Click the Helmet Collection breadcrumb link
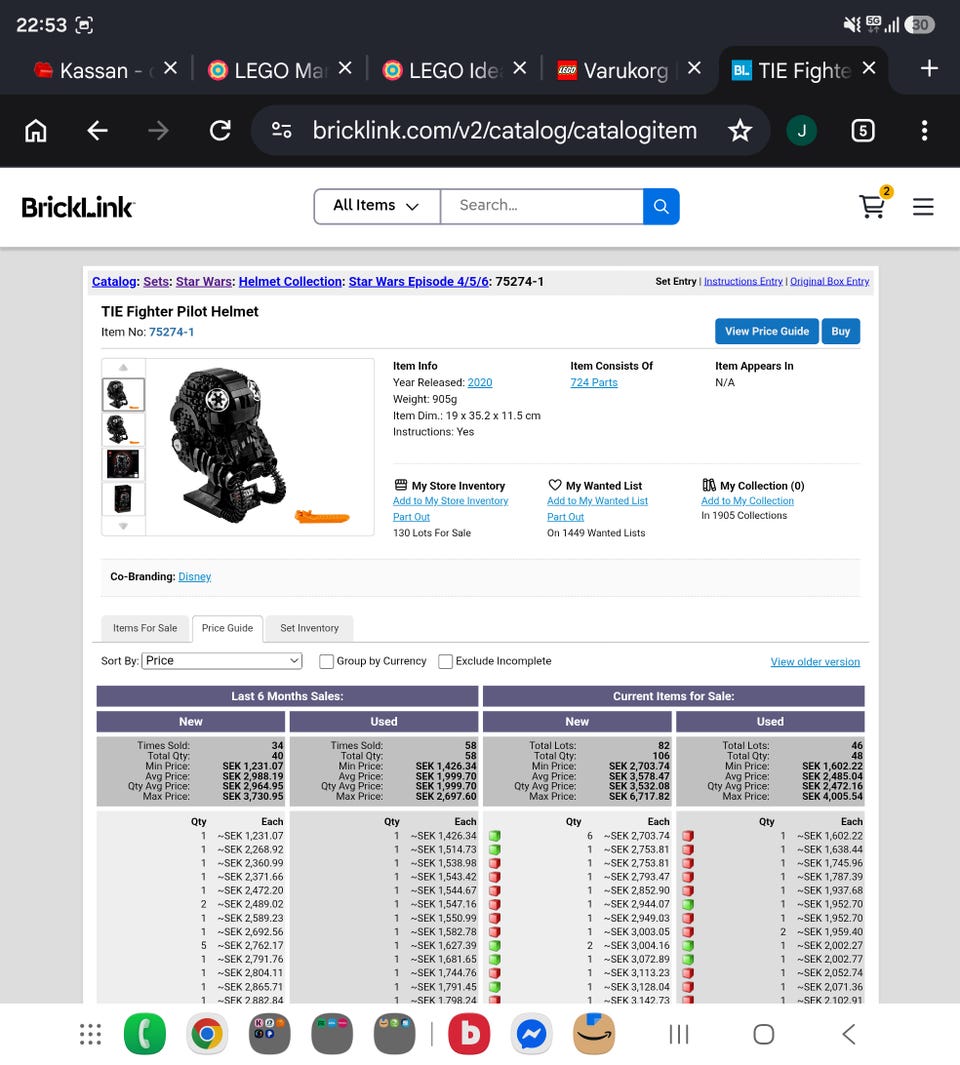 290,281
